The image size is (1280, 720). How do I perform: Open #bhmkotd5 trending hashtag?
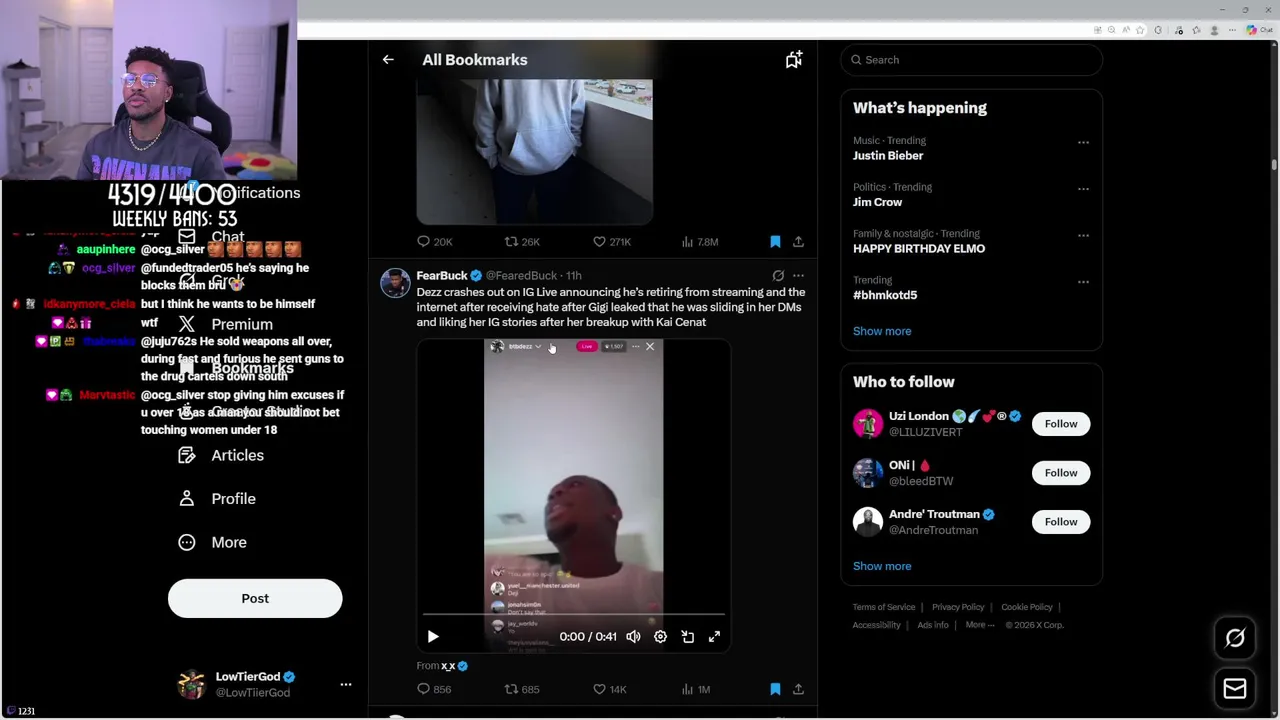pyautogui.click(x=885, y=295)
